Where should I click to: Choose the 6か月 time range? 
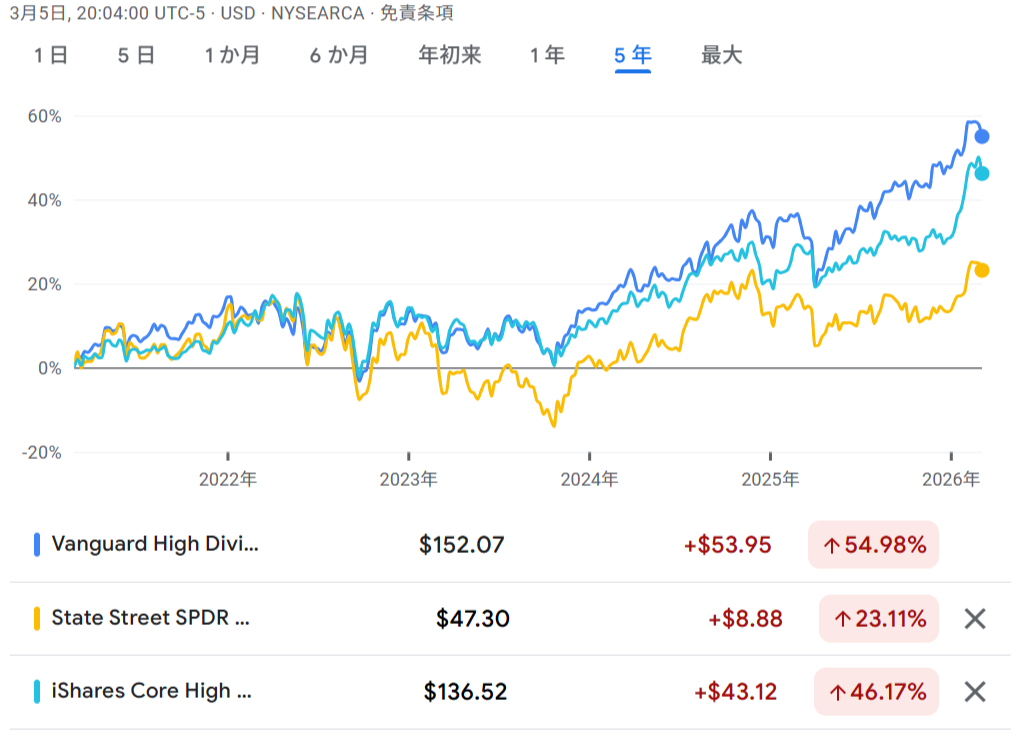pyautogui.click(x=339, y=55)
